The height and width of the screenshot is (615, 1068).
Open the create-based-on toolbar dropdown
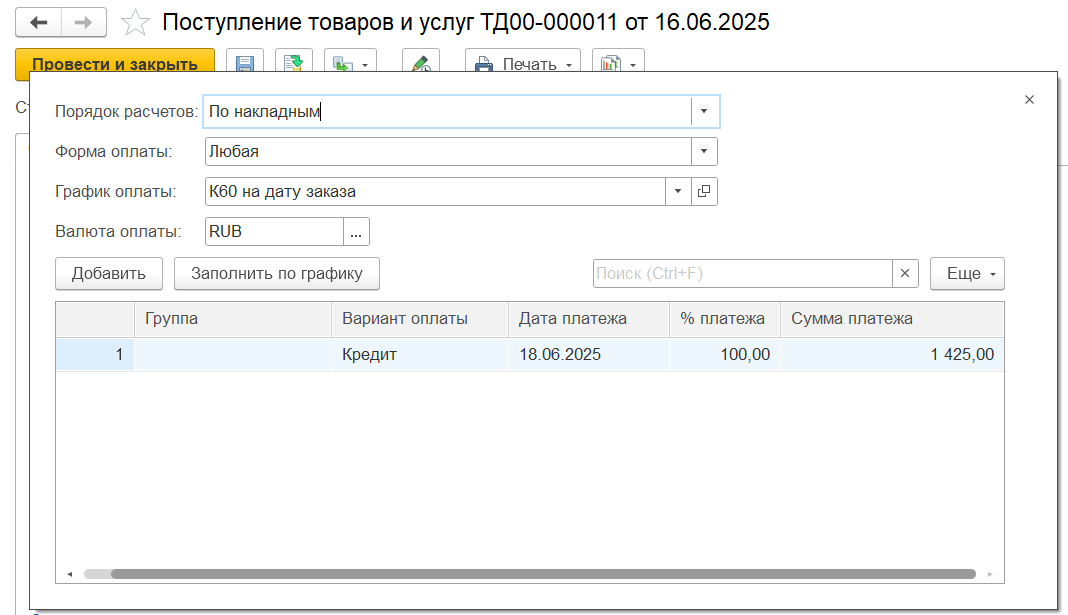tap(350, 64)
